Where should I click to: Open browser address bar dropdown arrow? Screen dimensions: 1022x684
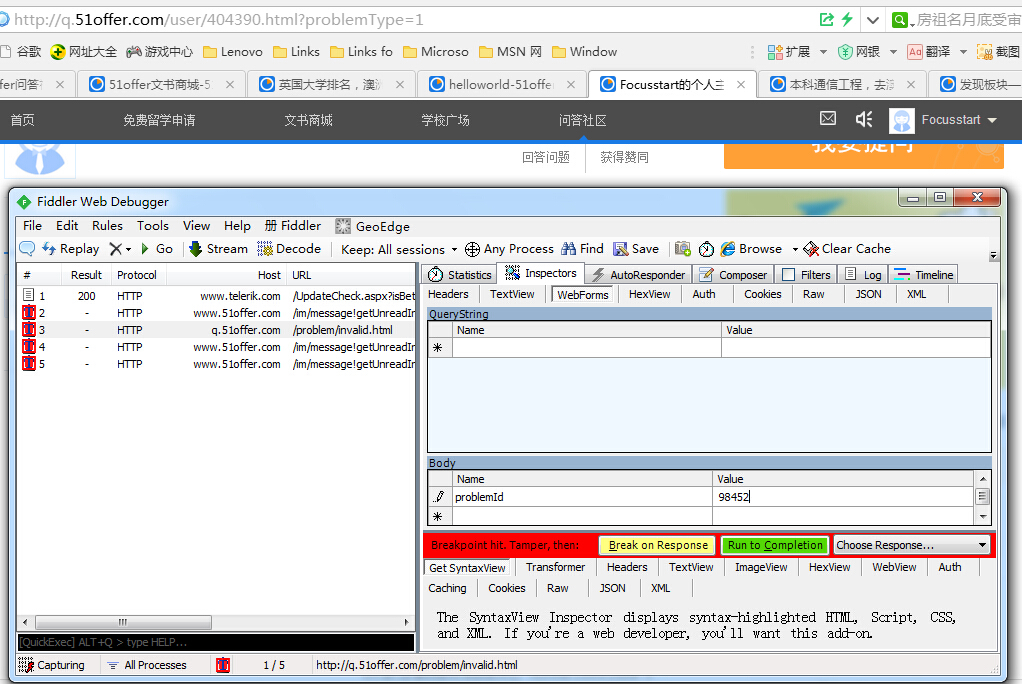pyautogui.click(x=873, y=20)
